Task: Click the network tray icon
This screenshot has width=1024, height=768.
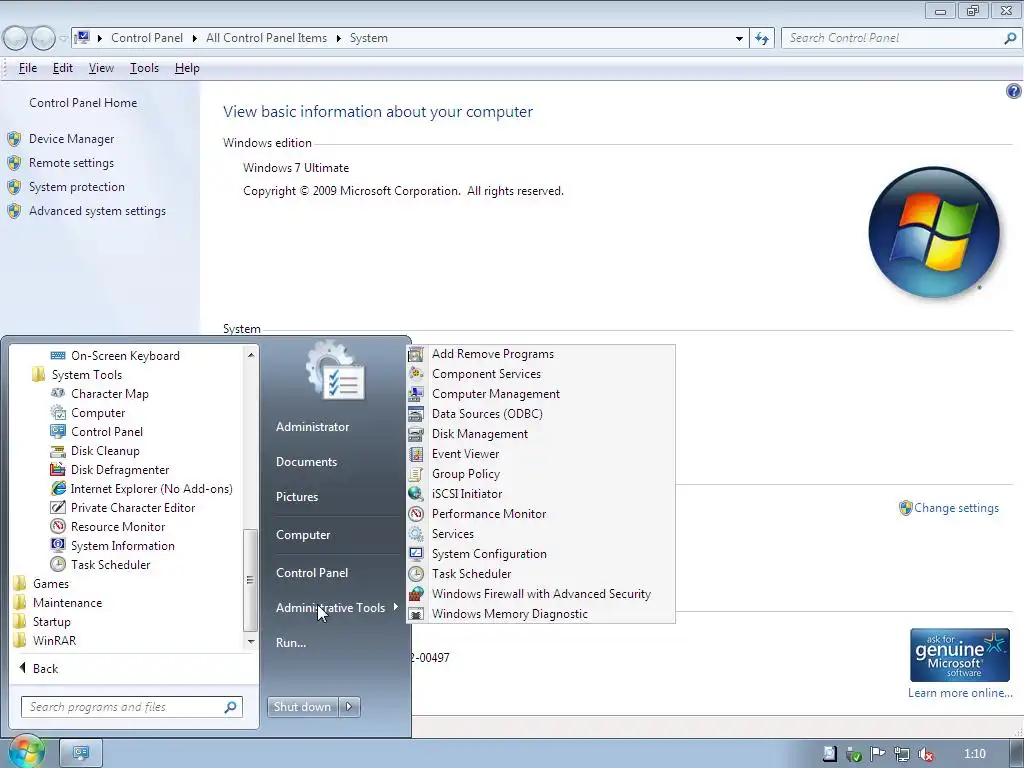Action: (x=902, y=754)
